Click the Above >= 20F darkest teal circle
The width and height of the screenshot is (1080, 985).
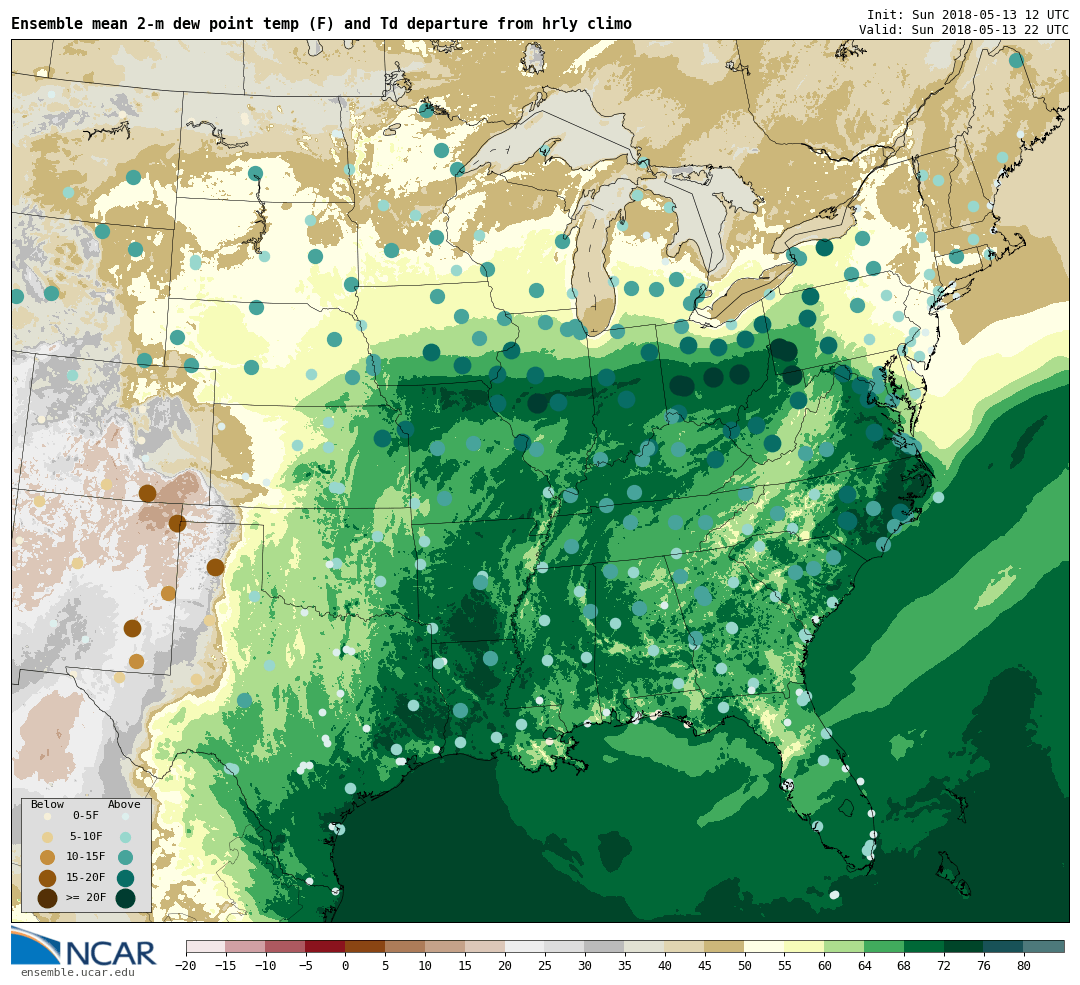point(125,899)
